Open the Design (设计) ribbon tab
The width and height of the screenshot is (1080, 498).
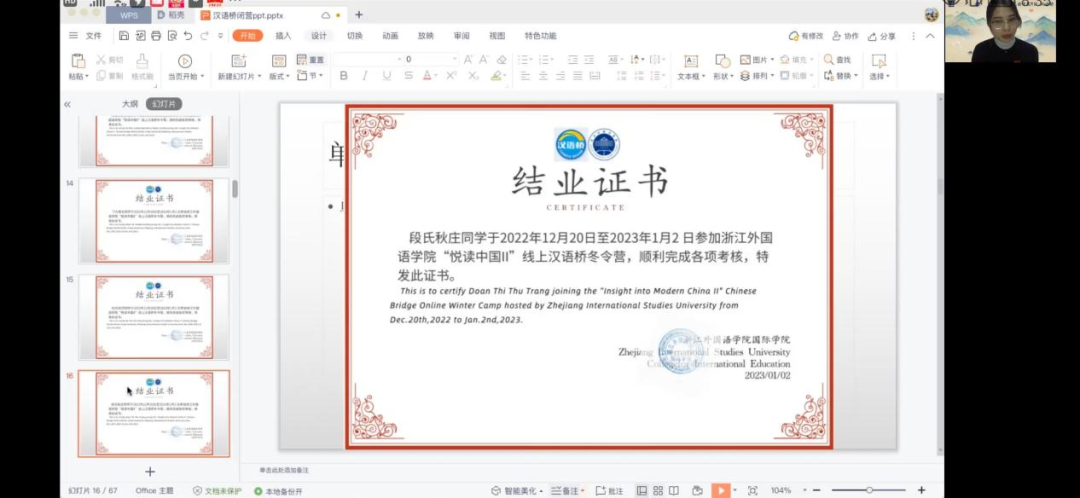coord(319,36)
